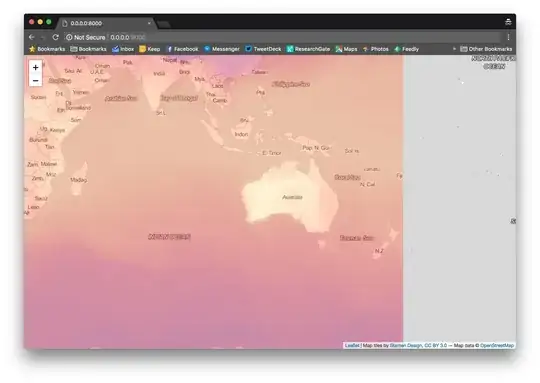The width and height of the screenshot is (540, 383).
Task: Focus the 0.0.0.0 address bar
Action: (282, 37)
